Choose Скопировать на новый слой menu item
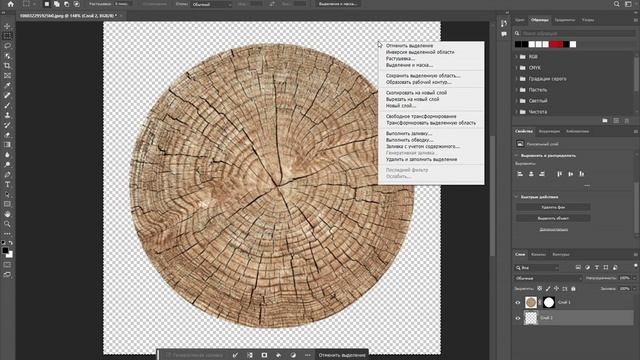Image resolution: width=640 pixels, height=360 pixels. 416,93
